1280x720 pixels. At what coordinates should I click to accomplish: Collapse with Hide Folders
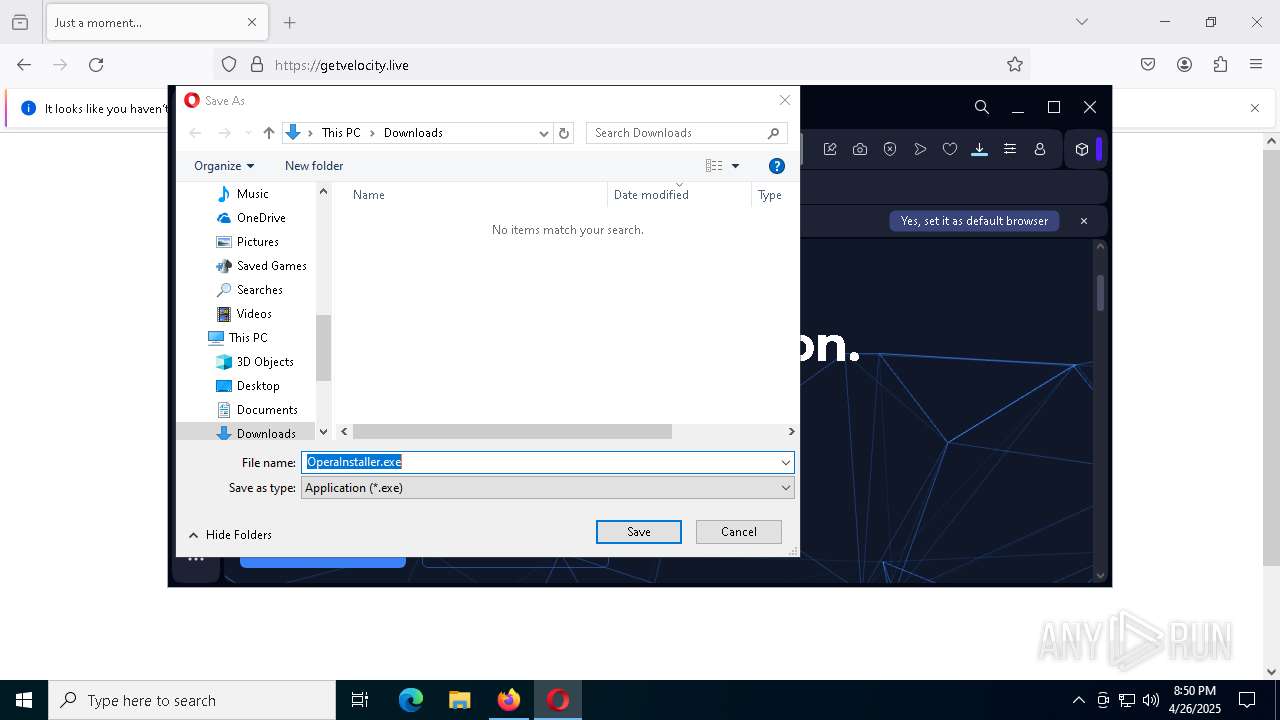point(230,535)
